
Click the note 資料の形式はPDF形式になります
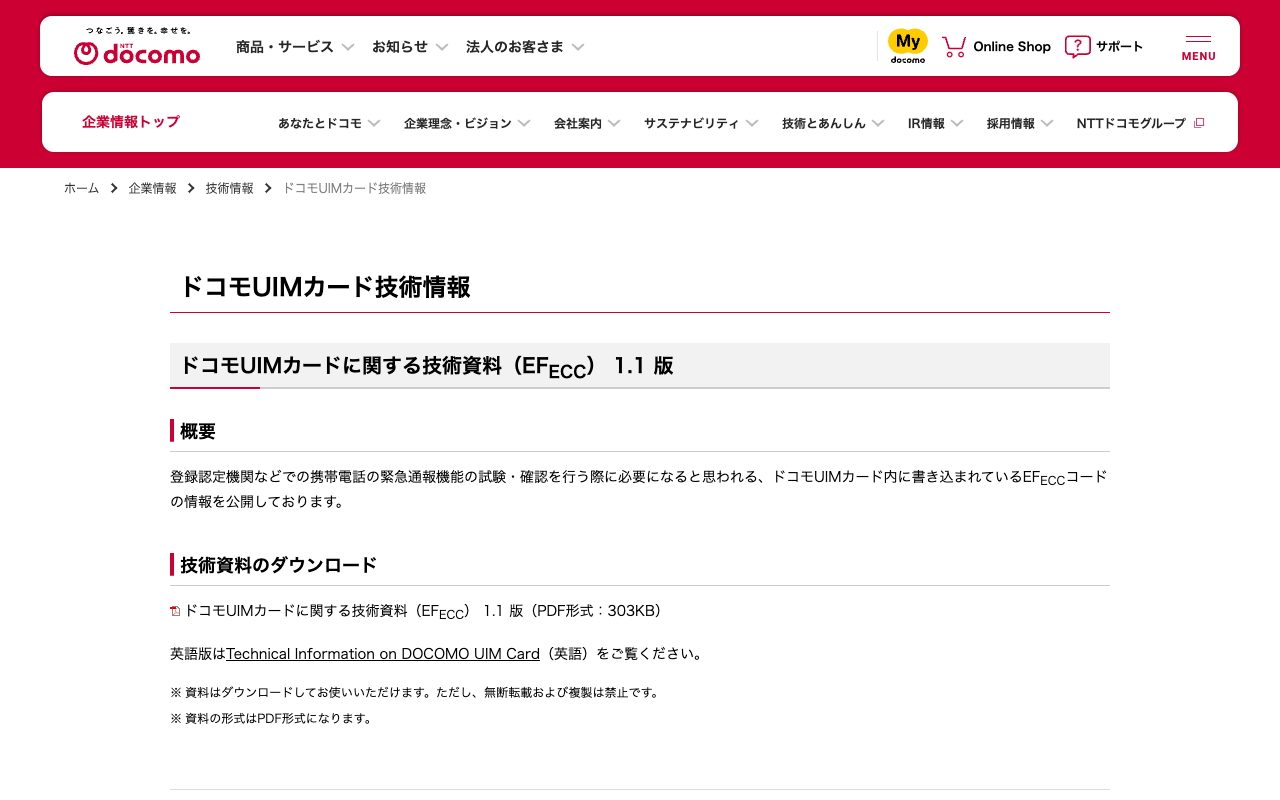pyautogui.click(x=271, y=718)
